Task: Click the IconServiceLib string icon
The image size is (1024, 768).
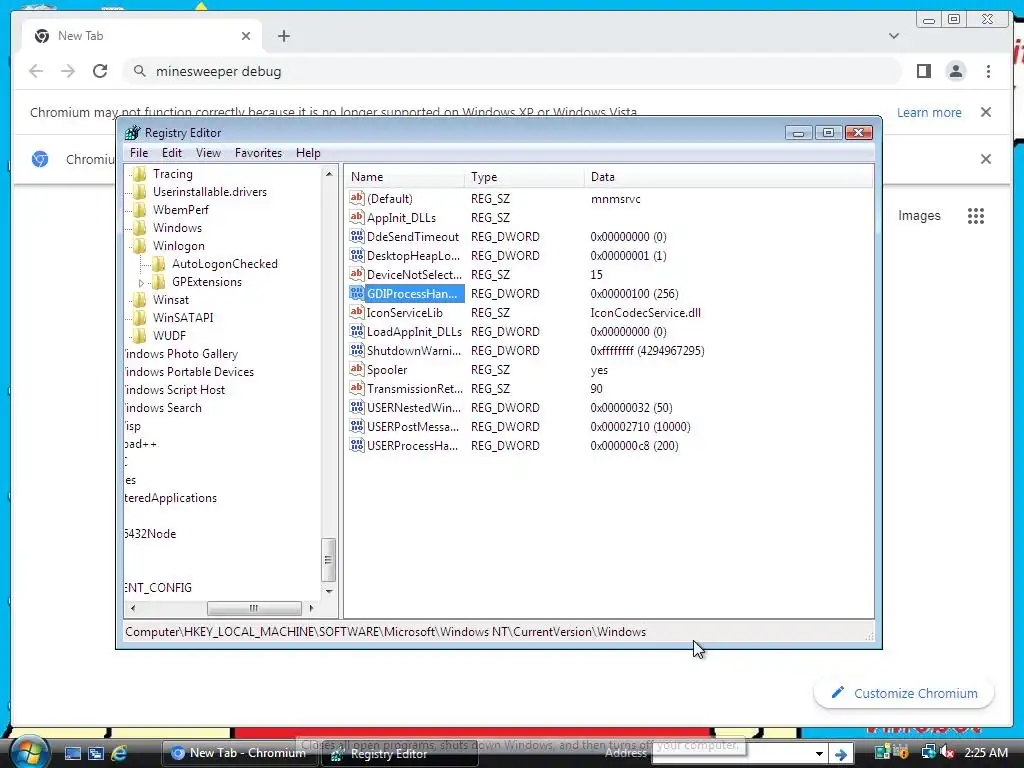Action: click(357, 312)
